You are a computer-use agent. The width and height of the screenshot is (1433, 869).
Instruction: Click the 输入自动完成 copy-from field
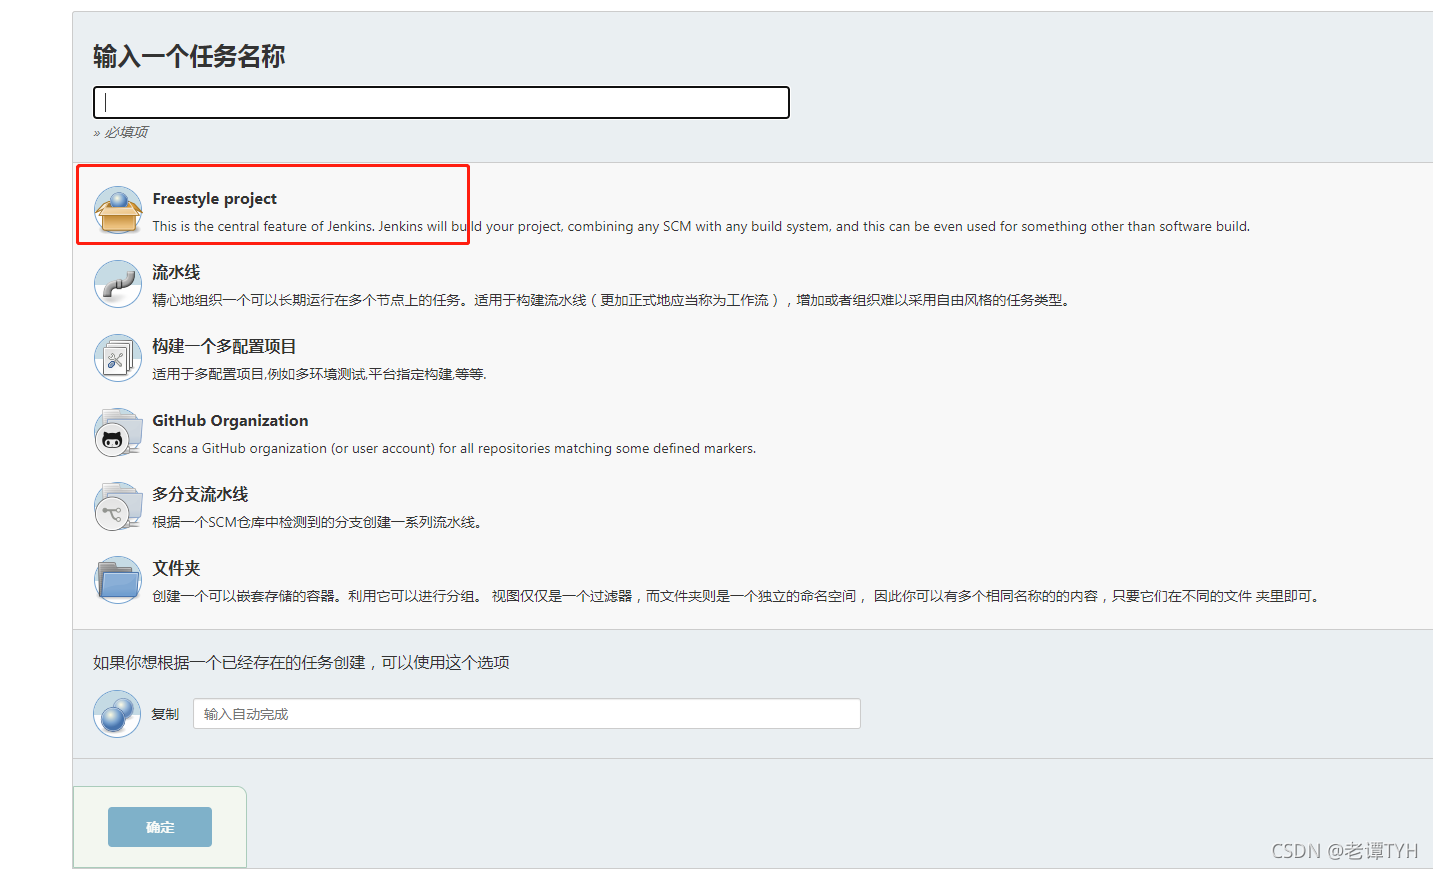pos(527,714)
